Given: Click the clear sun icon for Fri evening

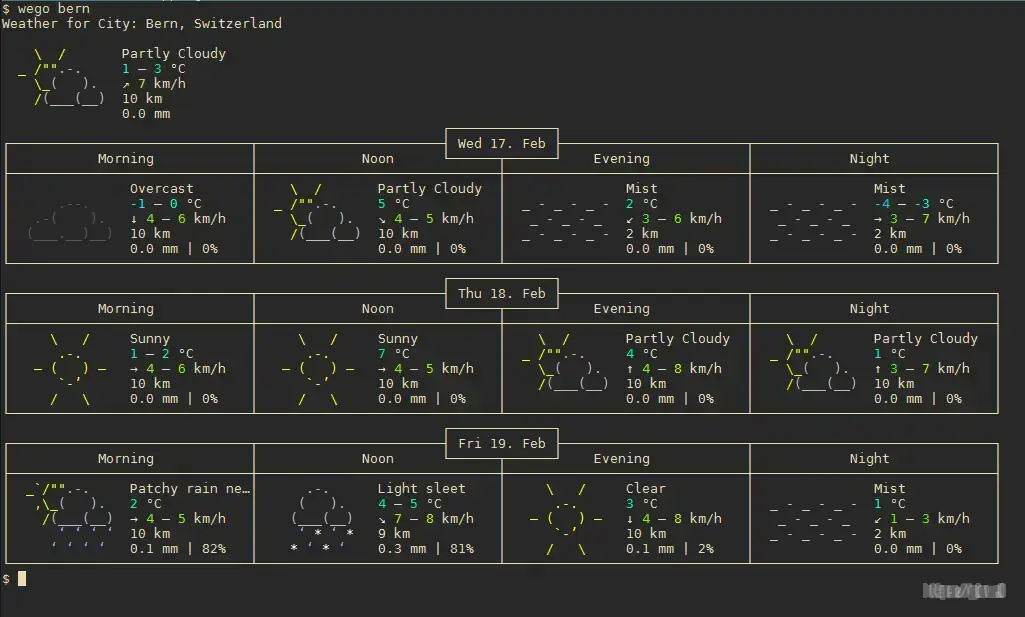Looking at the screenshot, I should coord(565,519).
